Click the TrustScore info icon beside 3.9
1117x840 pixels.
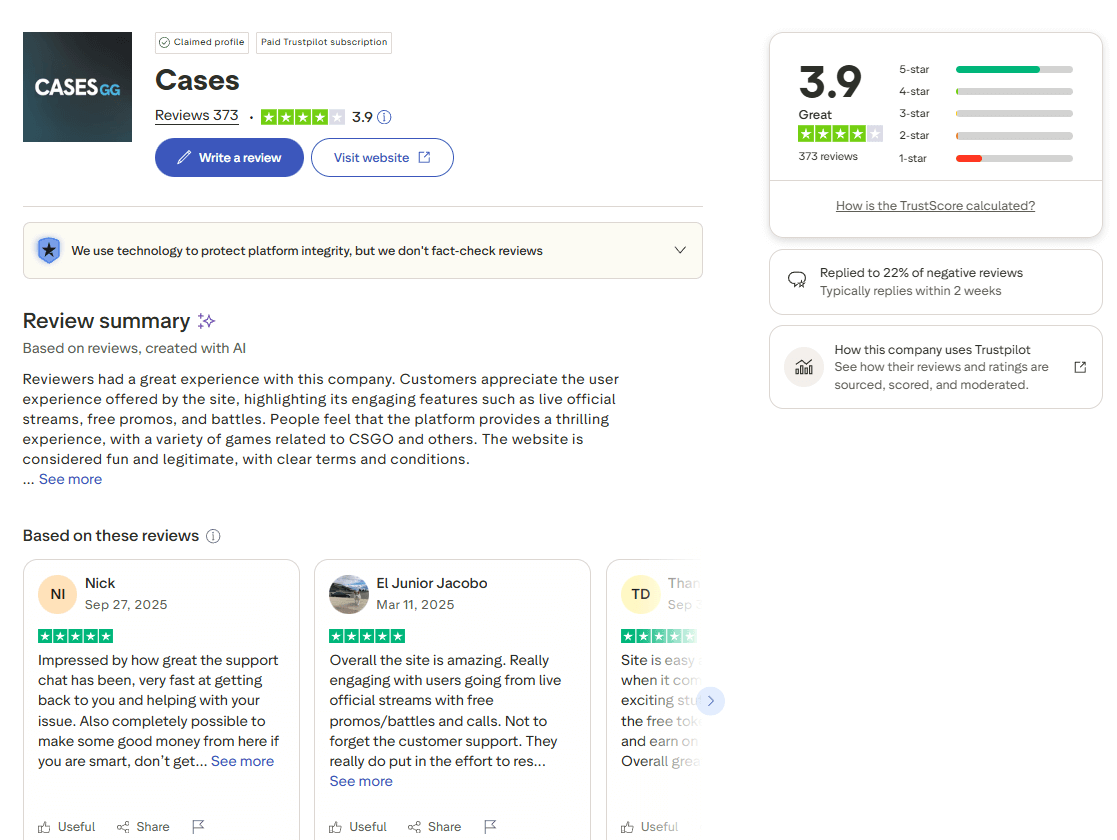coord(384,117)
